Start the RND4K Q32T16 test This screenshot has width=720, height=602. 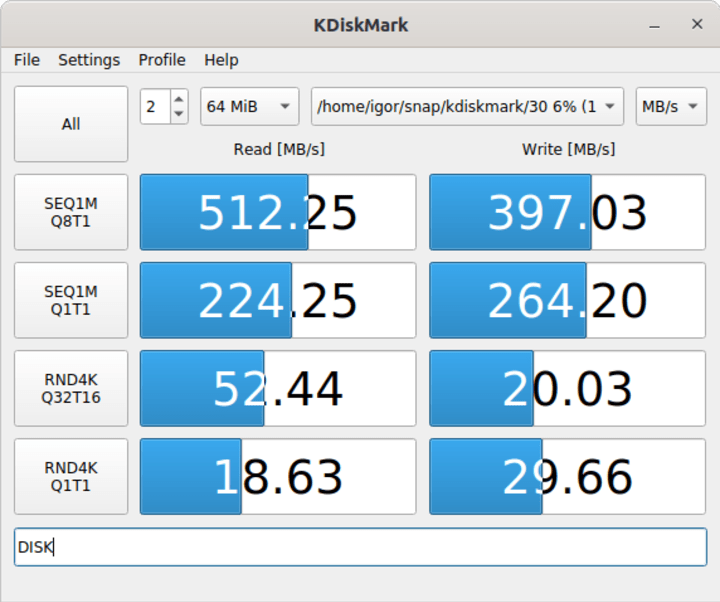[x=71, y=388]
